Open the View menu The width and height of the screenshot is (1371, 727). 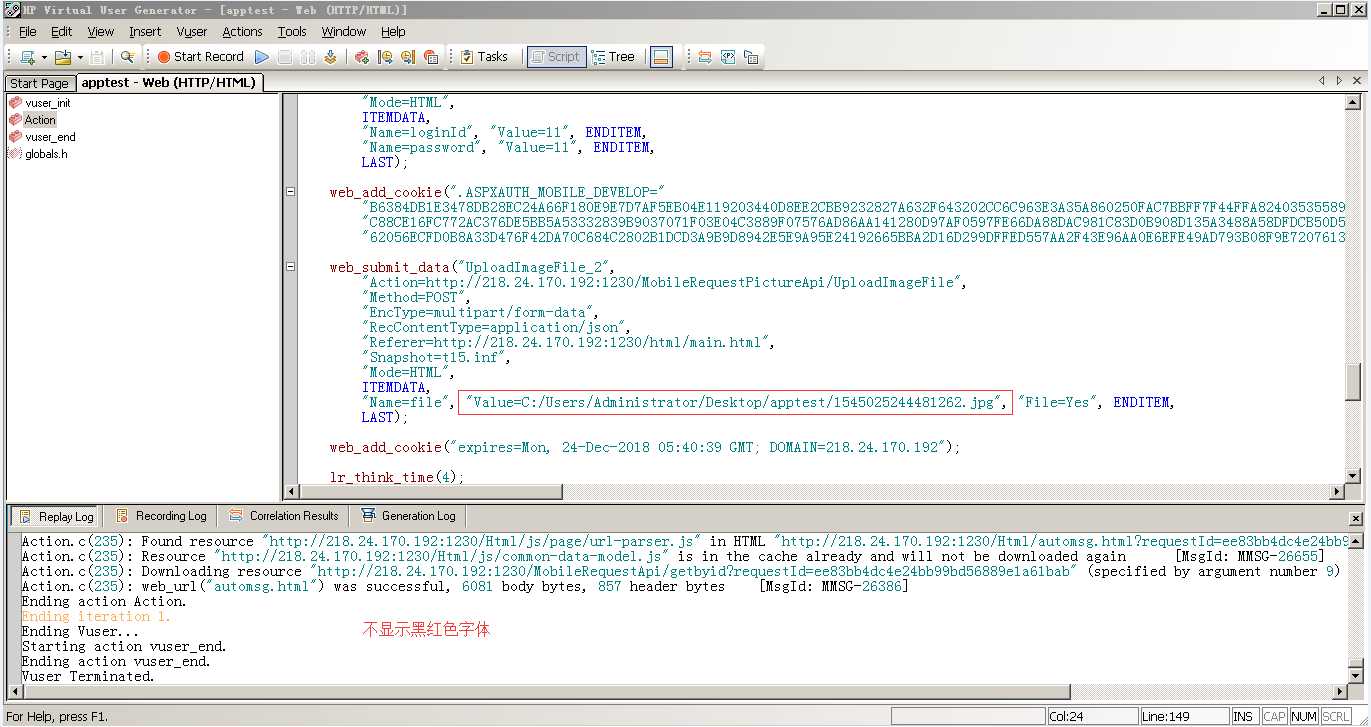click(x=101, y=32)
